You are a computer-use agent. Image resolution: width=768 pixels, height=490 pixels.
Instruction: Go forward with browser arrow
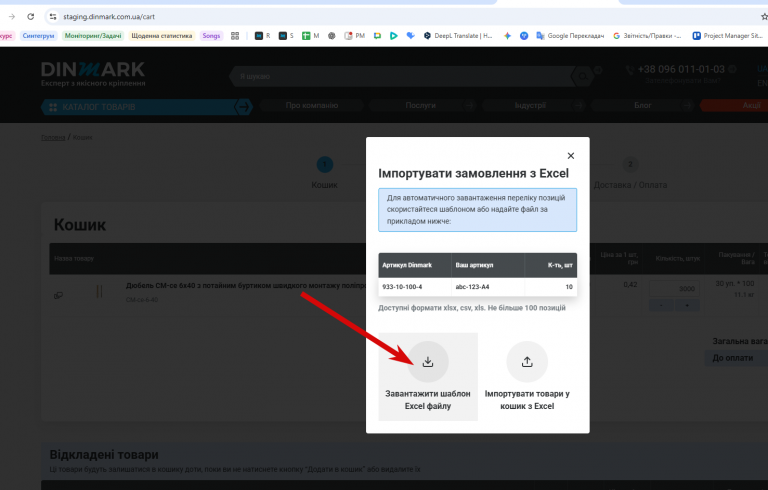(x=12, y=17)
